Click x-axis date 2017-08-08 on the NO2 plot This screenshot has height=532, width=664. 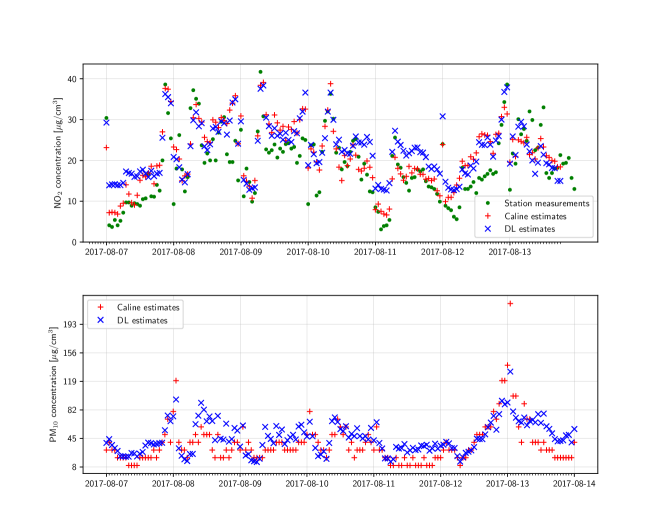[174, 252]
